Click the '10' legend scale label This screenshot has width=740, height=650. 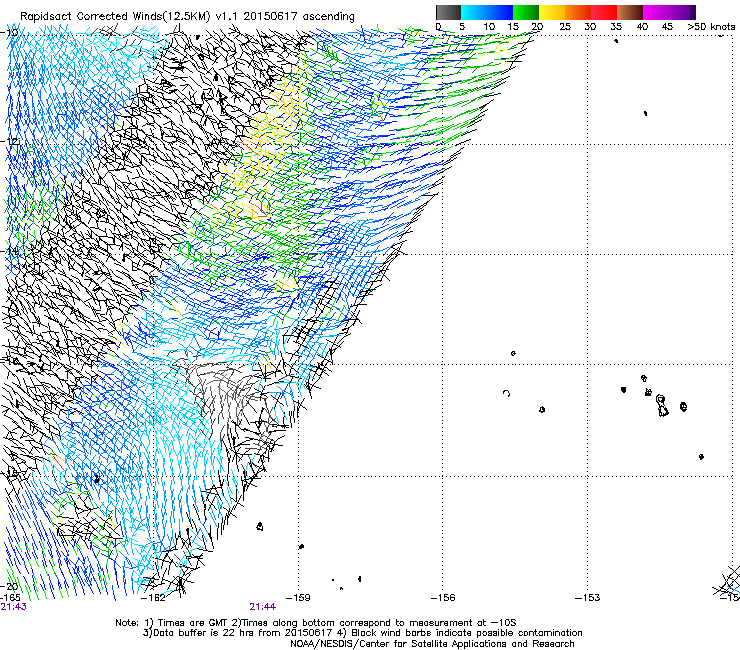click(489, 27)
